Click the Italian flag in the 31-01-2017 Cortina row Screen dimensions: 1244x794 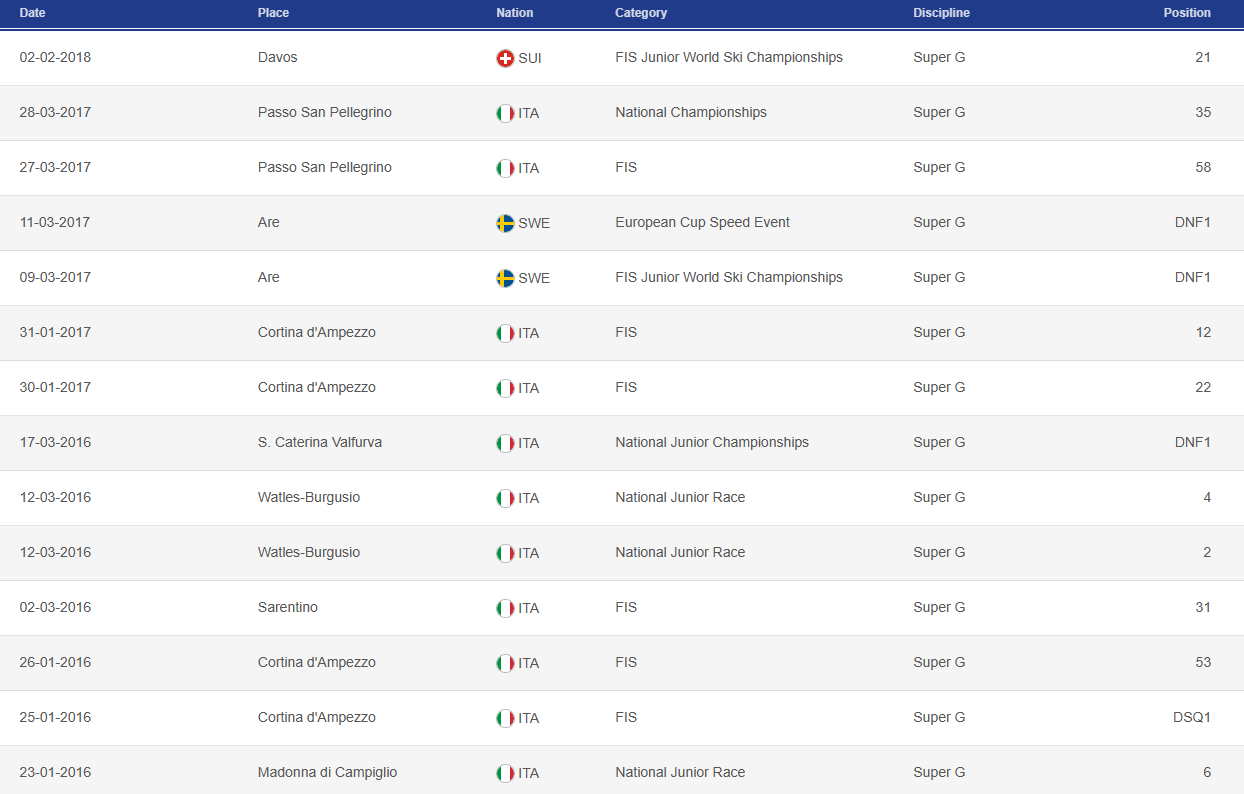click(505, 333)
